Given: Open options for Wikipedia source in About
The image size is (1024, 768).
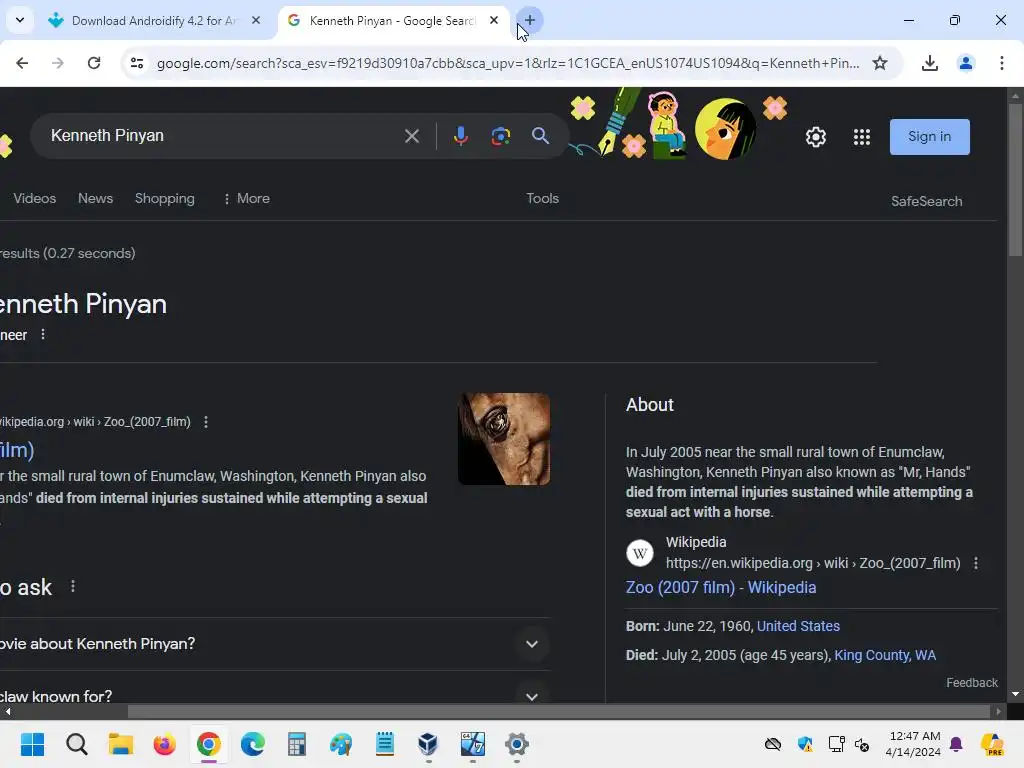Looking at the screenshot, I should (976, 563).
